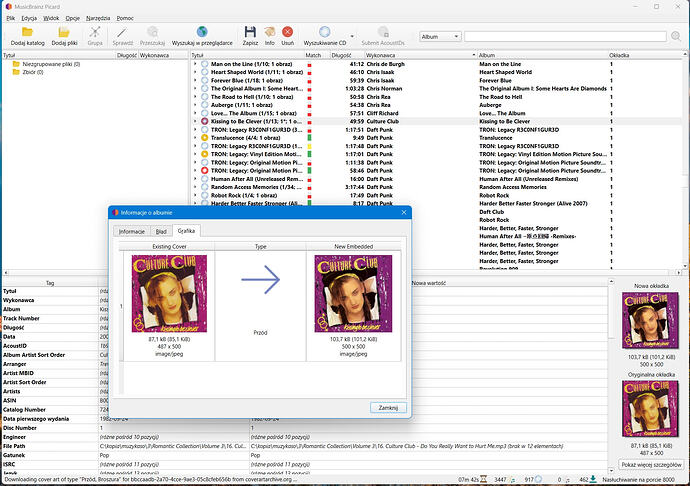Click the red Usuń remove icon

tap(287, 32)
